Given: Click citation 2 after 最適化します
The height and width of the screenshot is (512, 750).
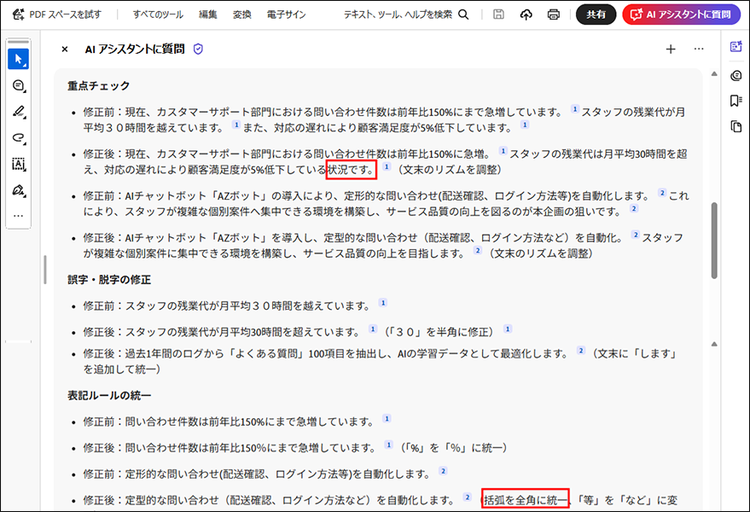Looking at the screenshot, I should coord(581,350).
